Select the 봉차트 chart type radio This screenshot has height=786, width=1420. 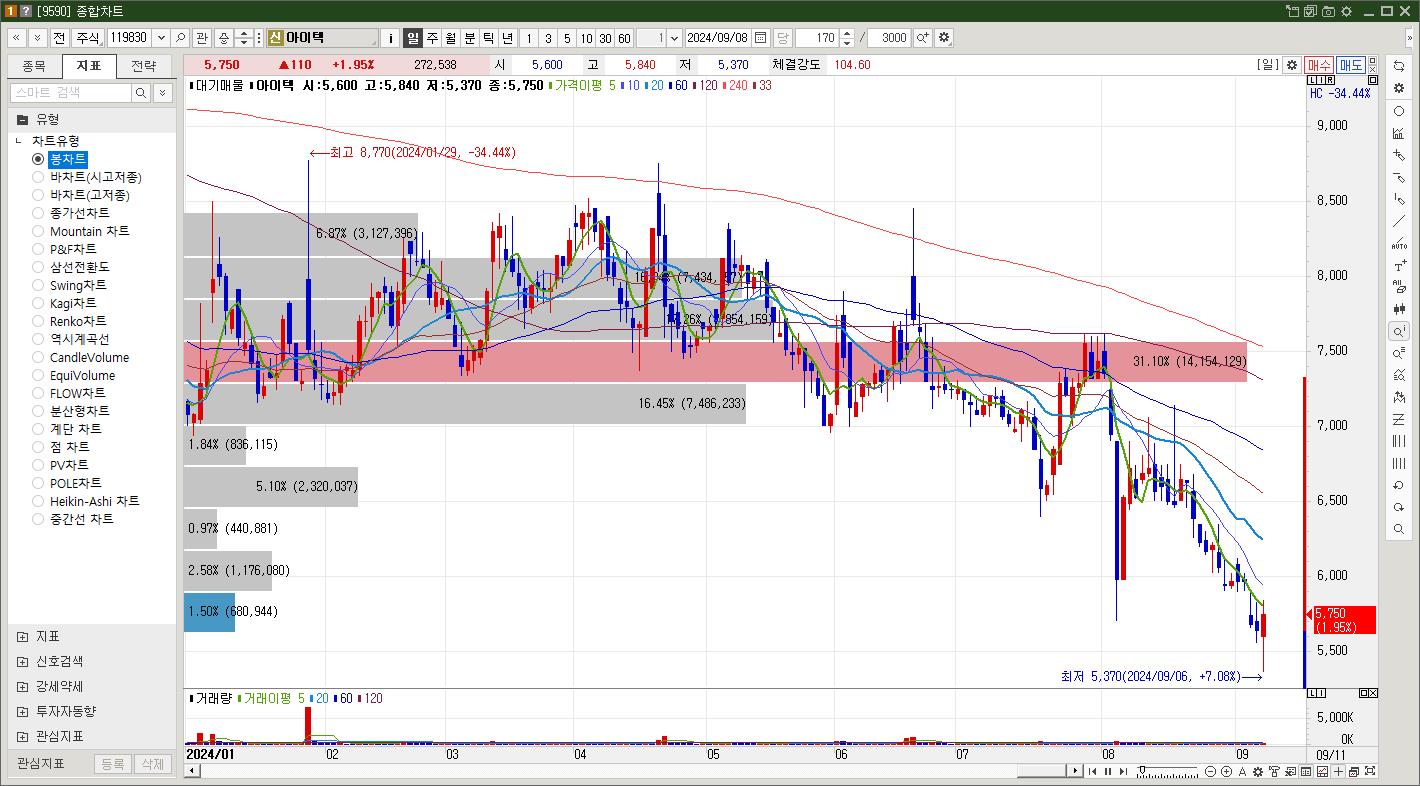(x=38, y=159)
